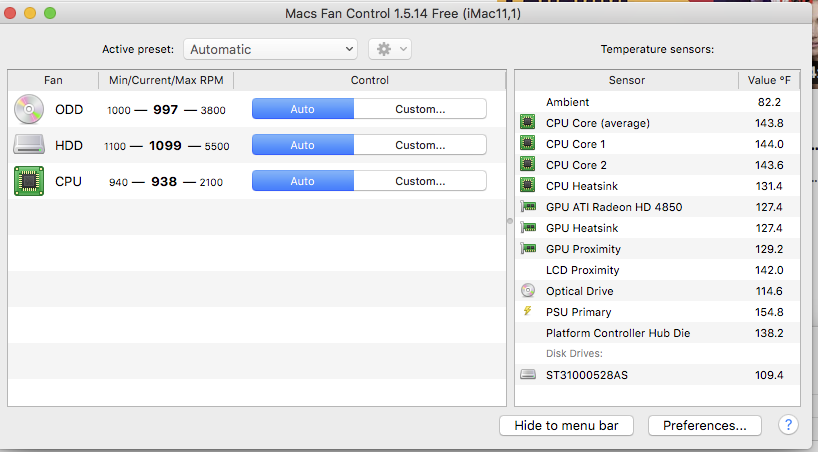818x452 pixels.
Task: Select the LCD Proximity sensor row
Action: (657, 270)
